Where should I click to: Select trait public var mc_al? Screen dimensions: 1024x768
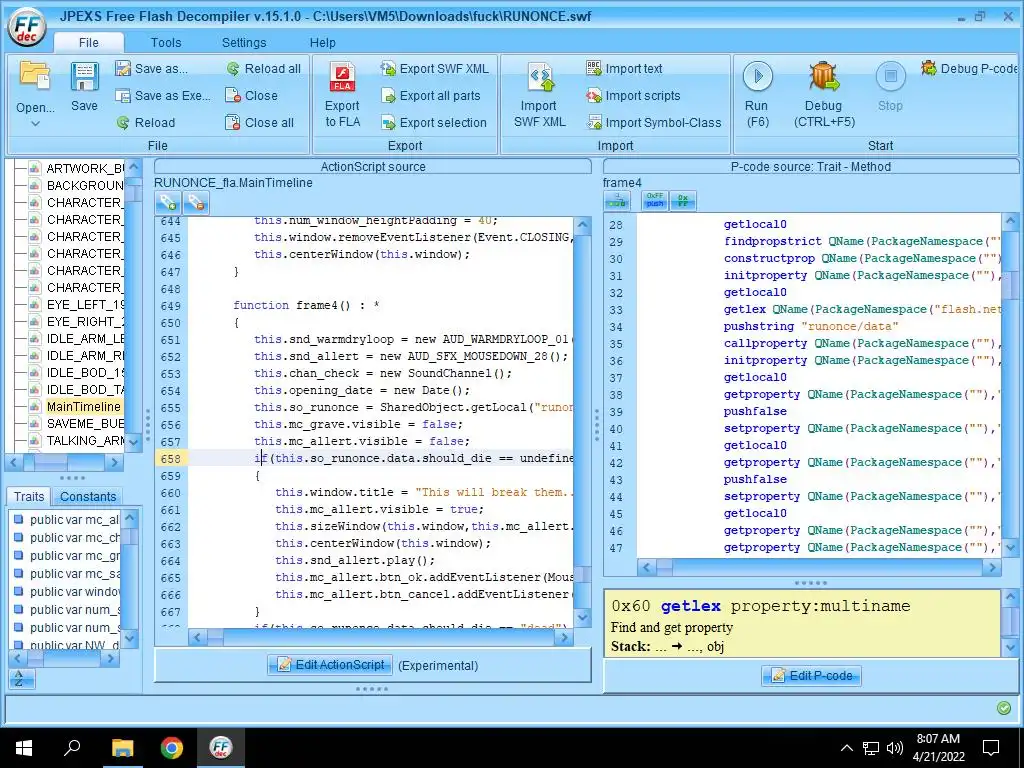[x=66, y=520]
